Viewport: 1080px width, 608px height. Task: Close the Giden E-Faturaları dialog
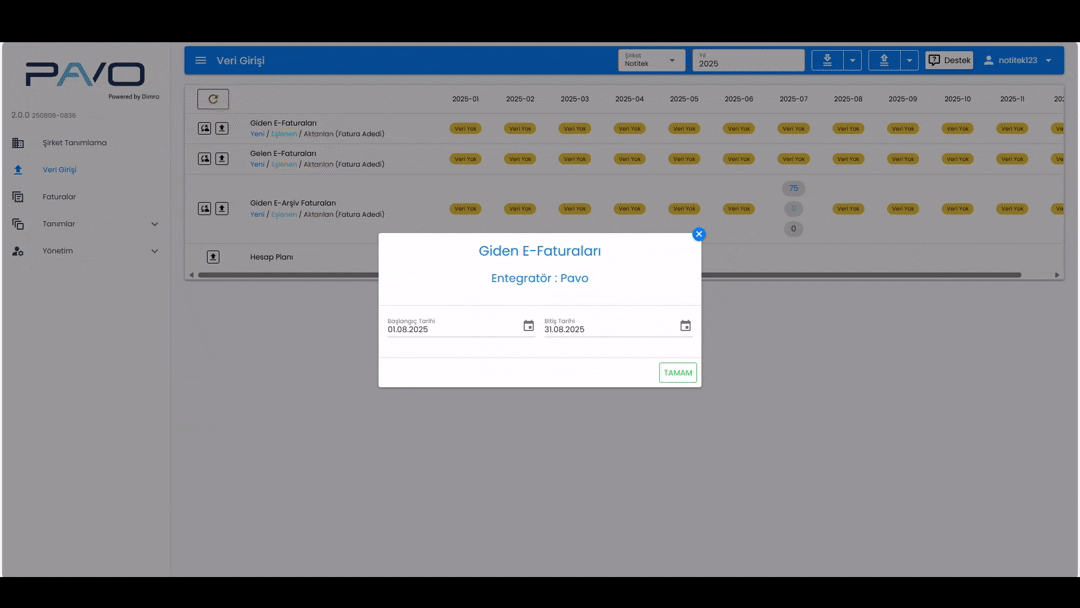click(x=699, y=234)
